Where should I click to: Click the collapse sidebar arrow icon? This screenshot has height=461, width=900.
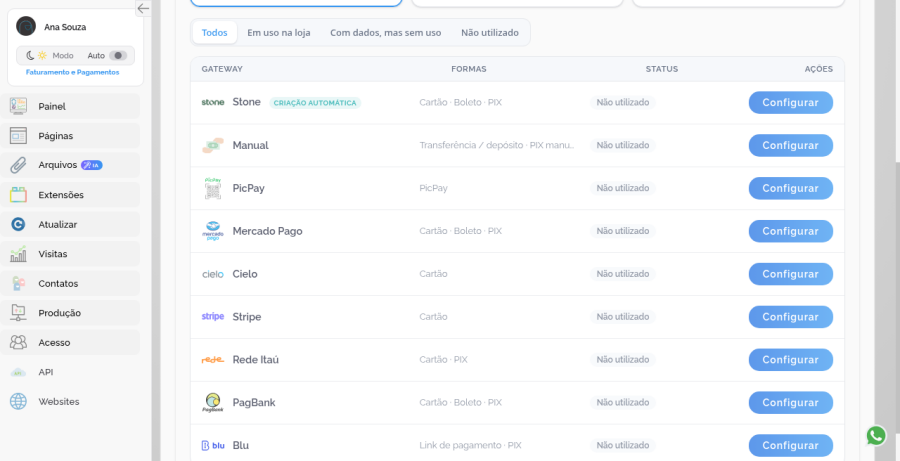click(143, 8)
